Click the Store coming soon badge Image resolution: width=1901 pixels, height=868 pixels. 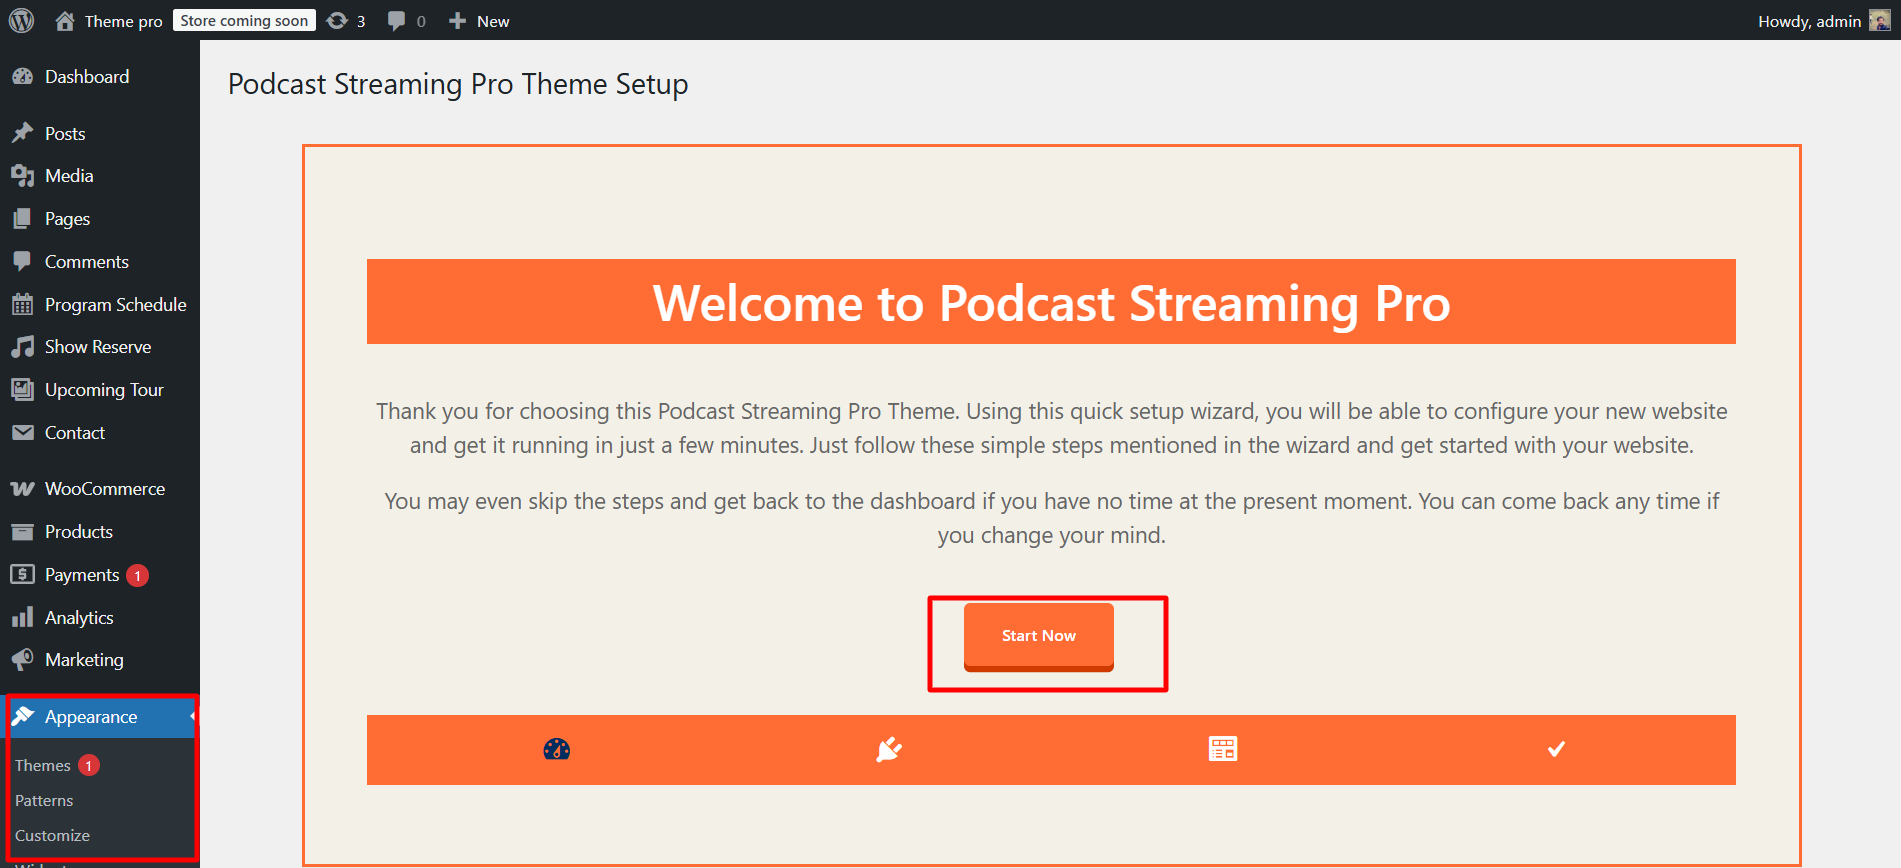[244, 21]
